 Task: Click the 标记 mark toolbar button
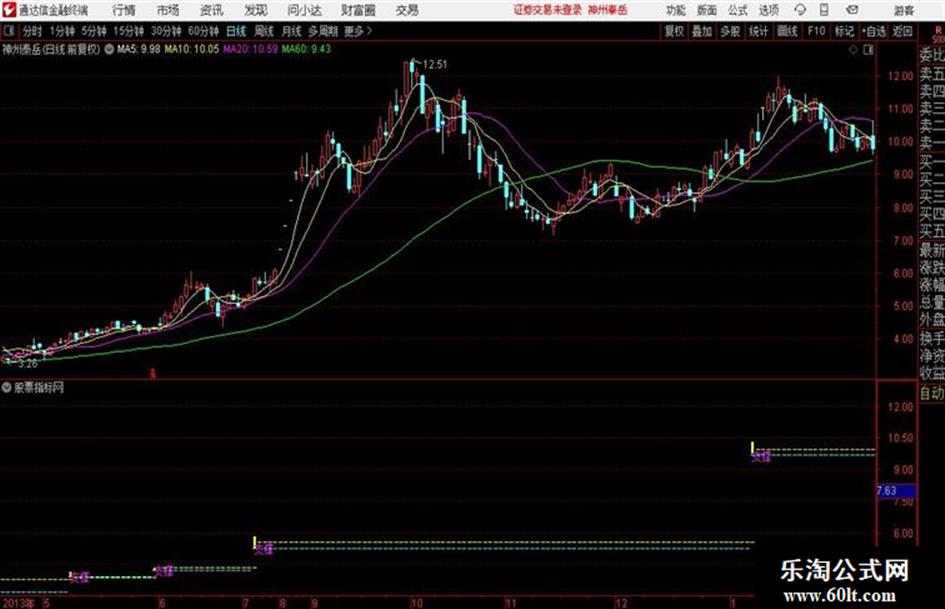coord(844,31)
